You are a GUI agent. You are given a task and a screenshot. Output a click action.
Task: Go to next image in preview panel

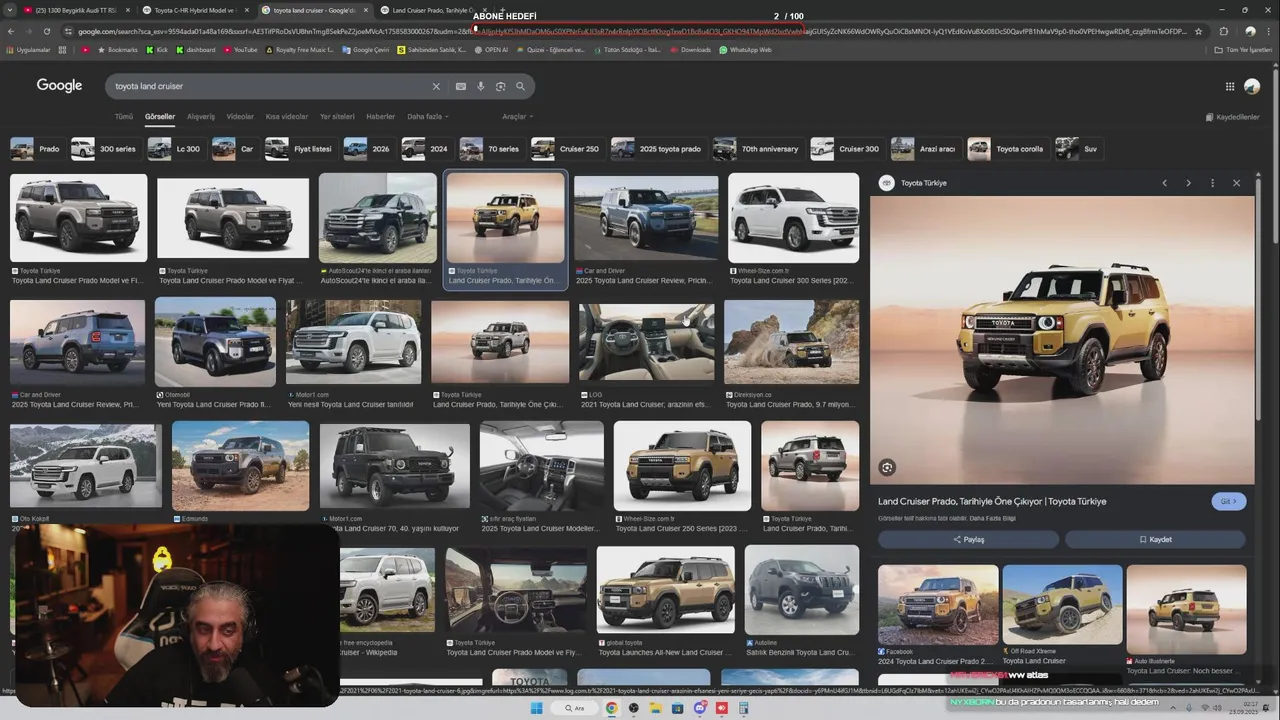tap(1188, 183)
